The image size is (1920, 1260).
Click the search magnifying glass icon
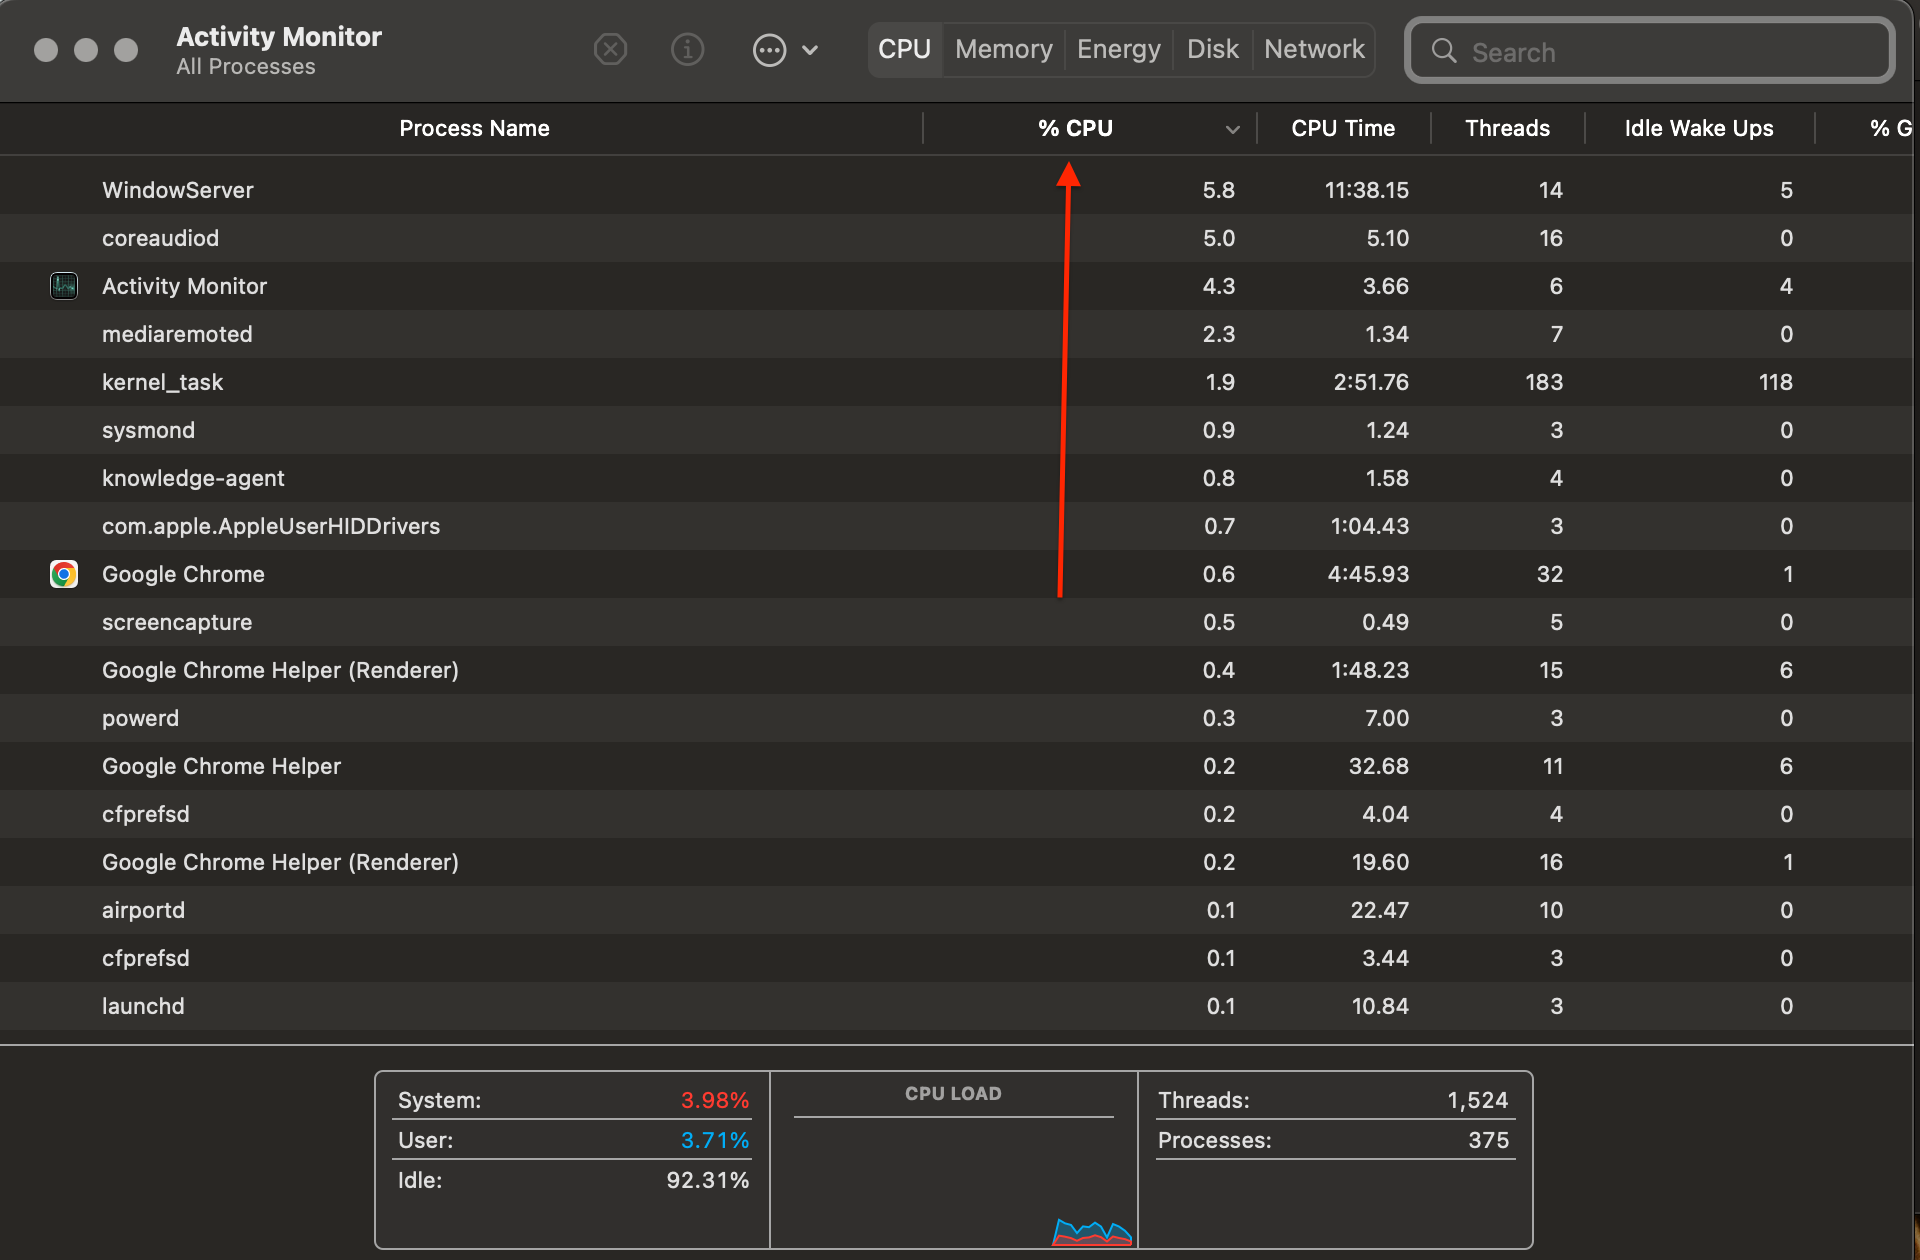pos(1443,51)
